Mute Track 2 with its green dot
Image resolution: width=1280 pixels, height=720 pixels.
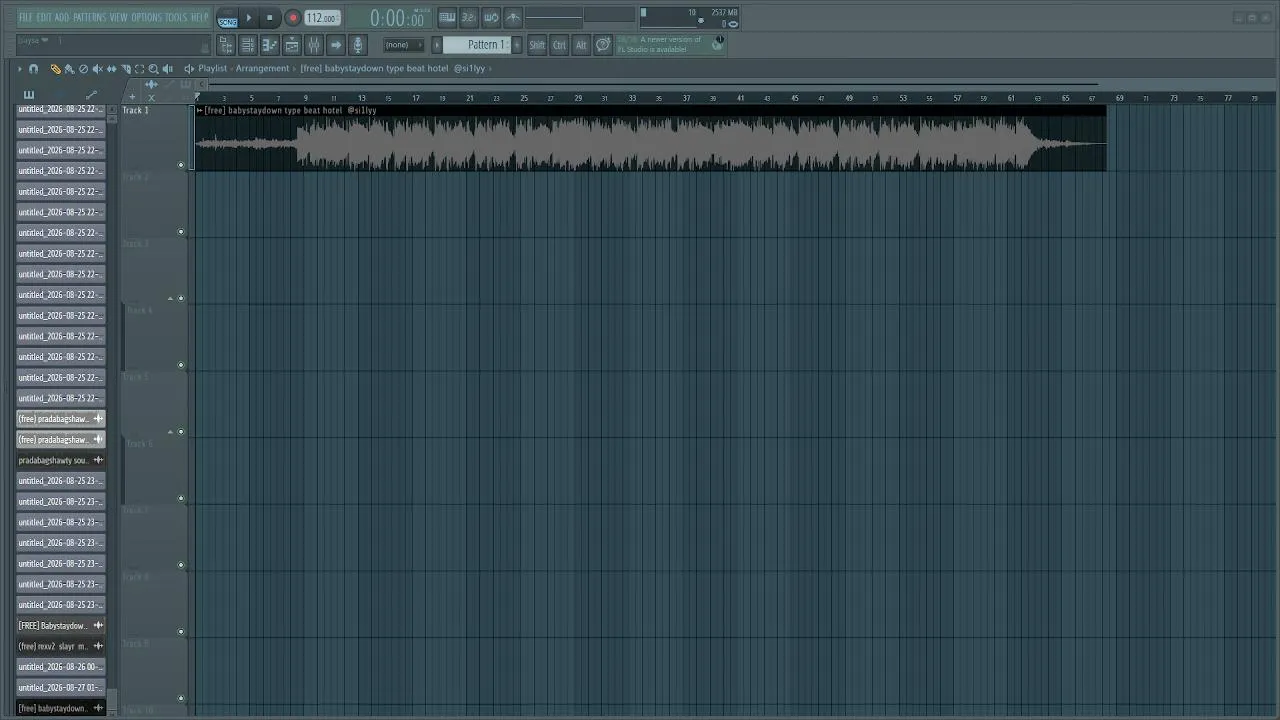181,232
